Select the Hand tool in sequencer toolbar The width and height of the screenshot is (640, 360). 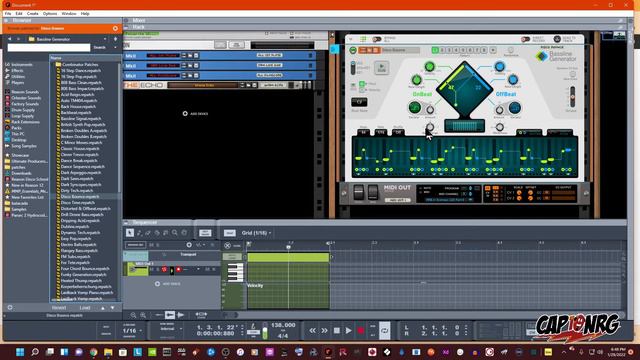(184, 233)
